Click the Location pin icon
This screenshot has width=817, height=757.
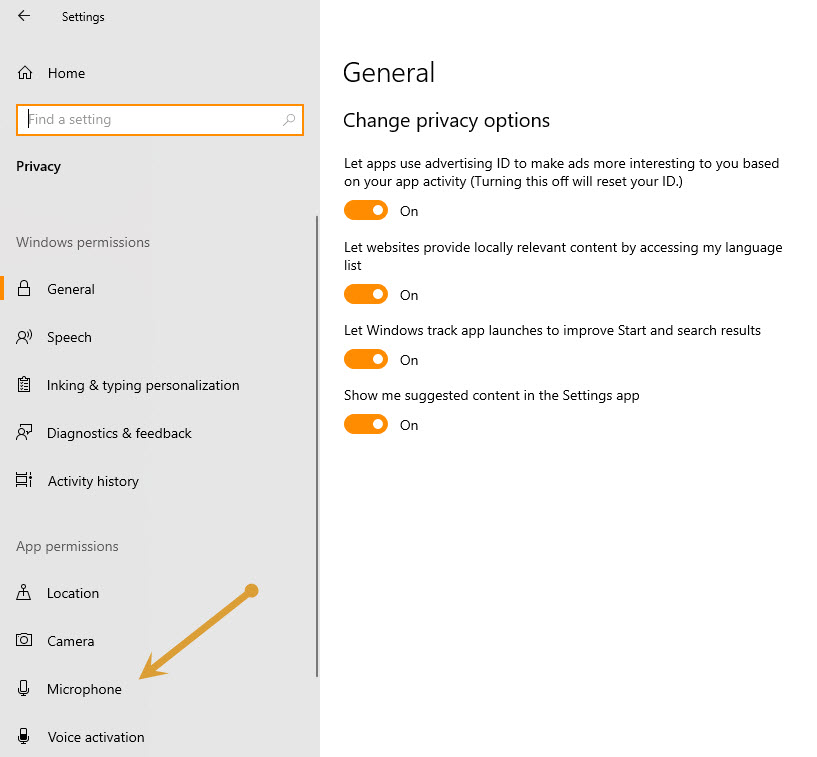point(23,592)
